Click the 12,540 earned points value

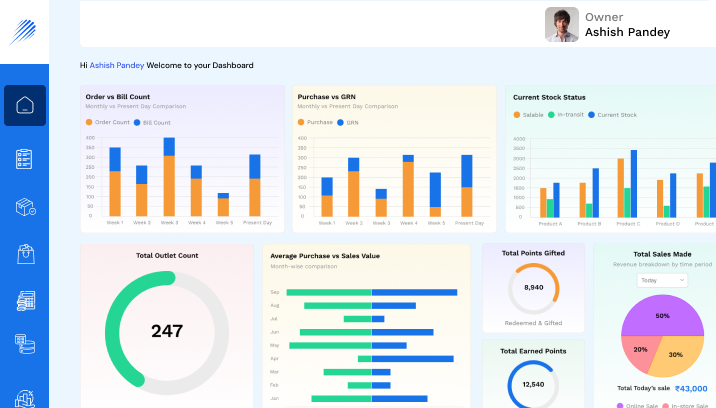533,385
